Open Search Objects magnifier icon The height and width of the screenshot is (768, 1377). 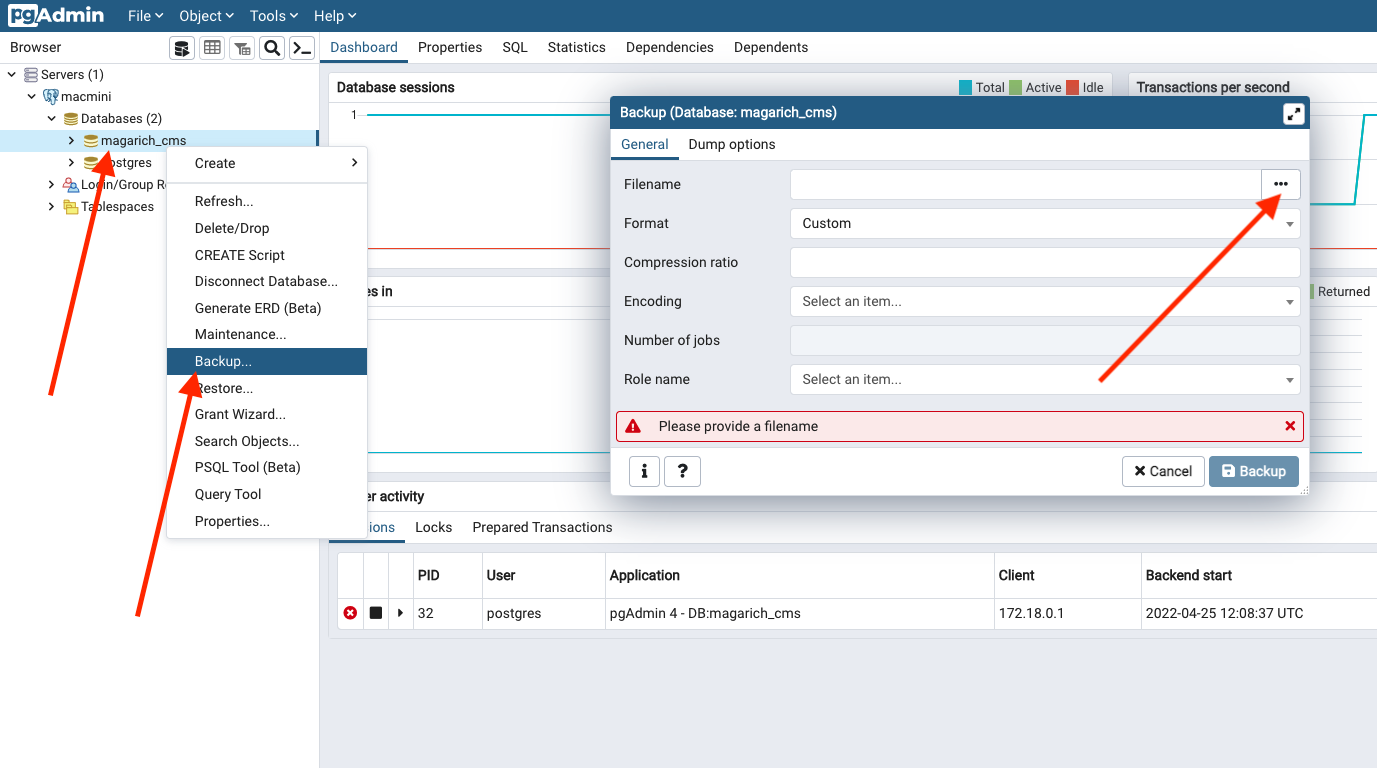(271, 48)
